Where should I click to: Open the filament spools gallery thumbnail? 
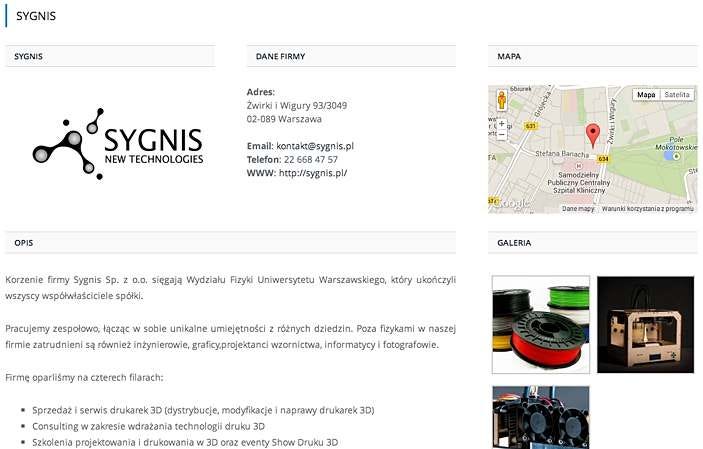click(x=541, y=325)
